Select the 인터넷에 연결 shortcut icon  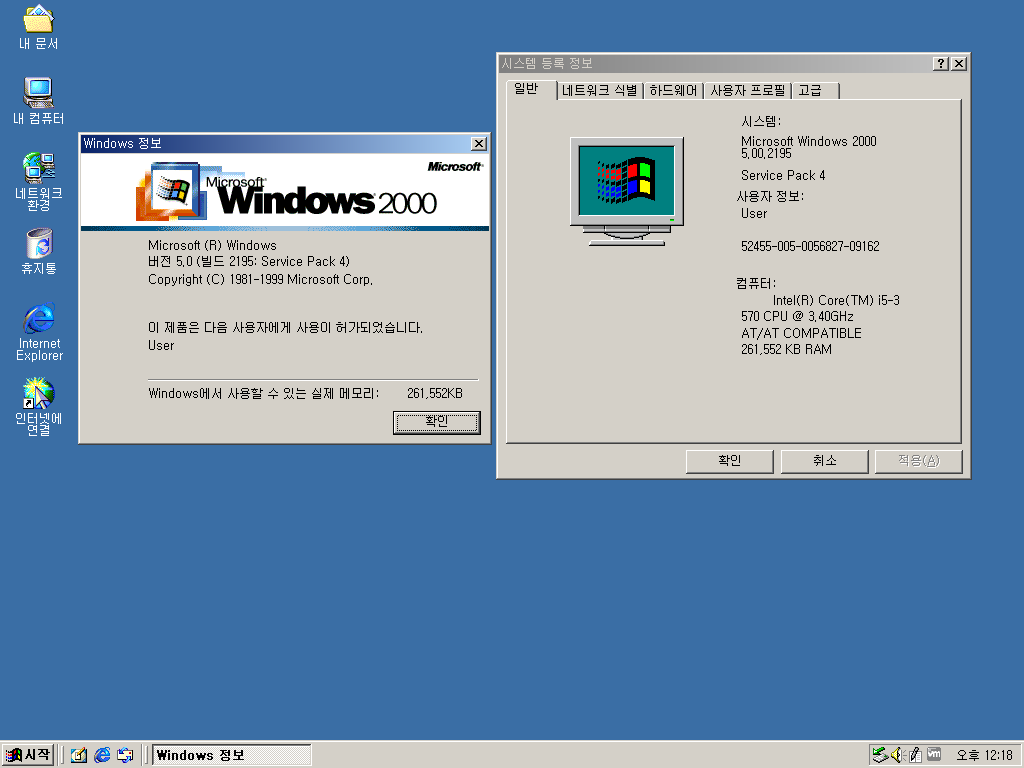(x=39, y=406)
